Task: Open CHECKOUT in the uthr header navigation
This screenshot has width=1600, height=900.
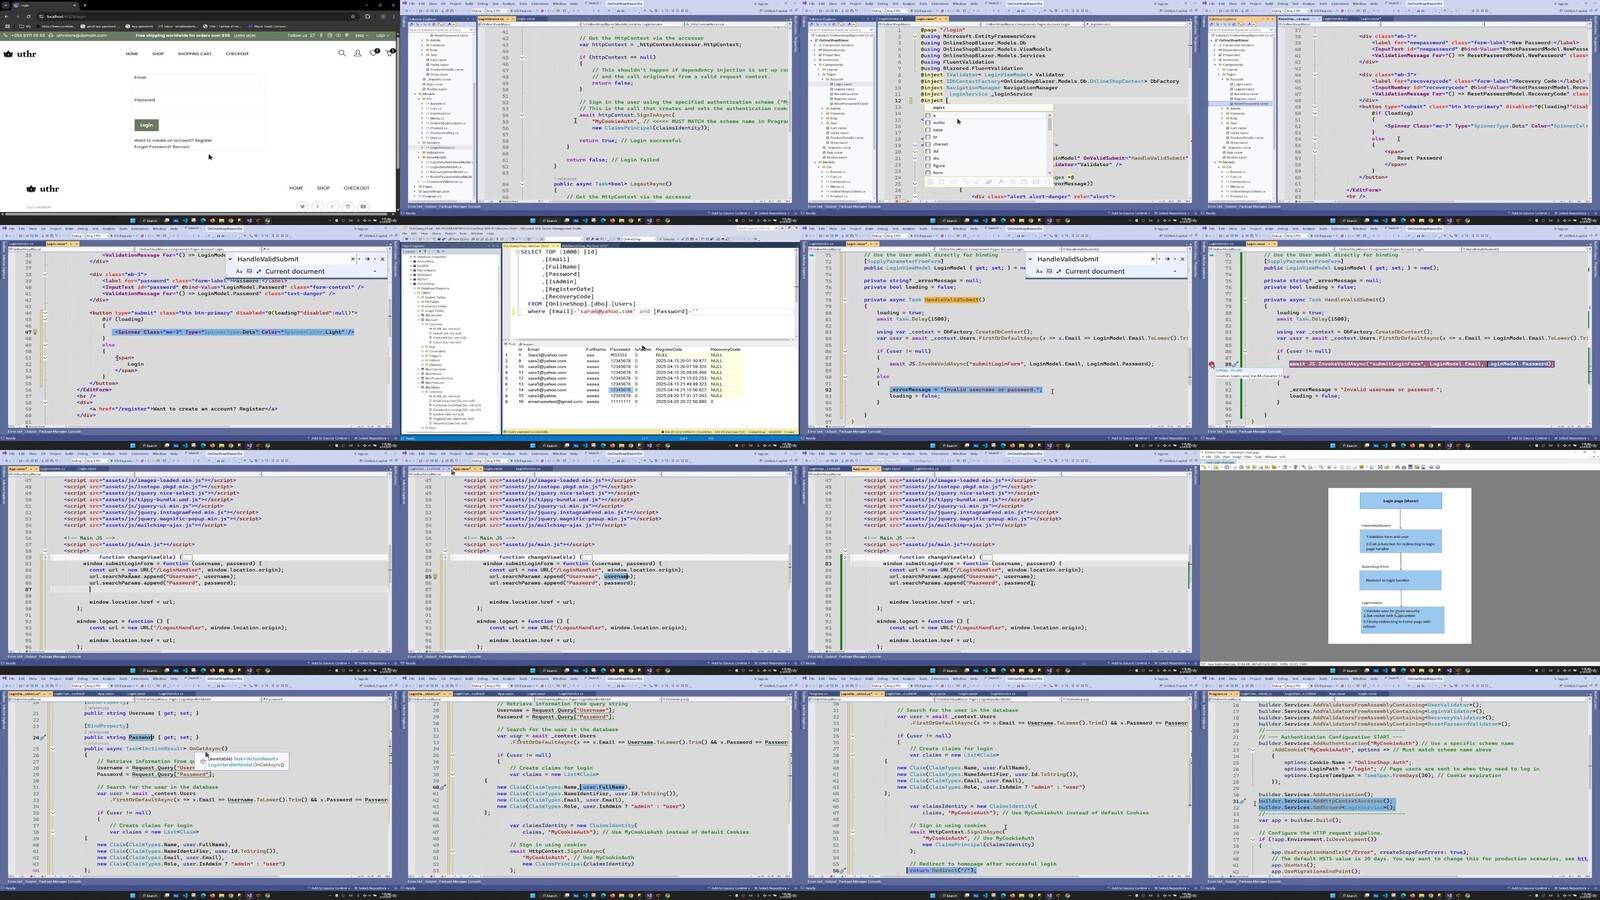Action: [237, 54]
